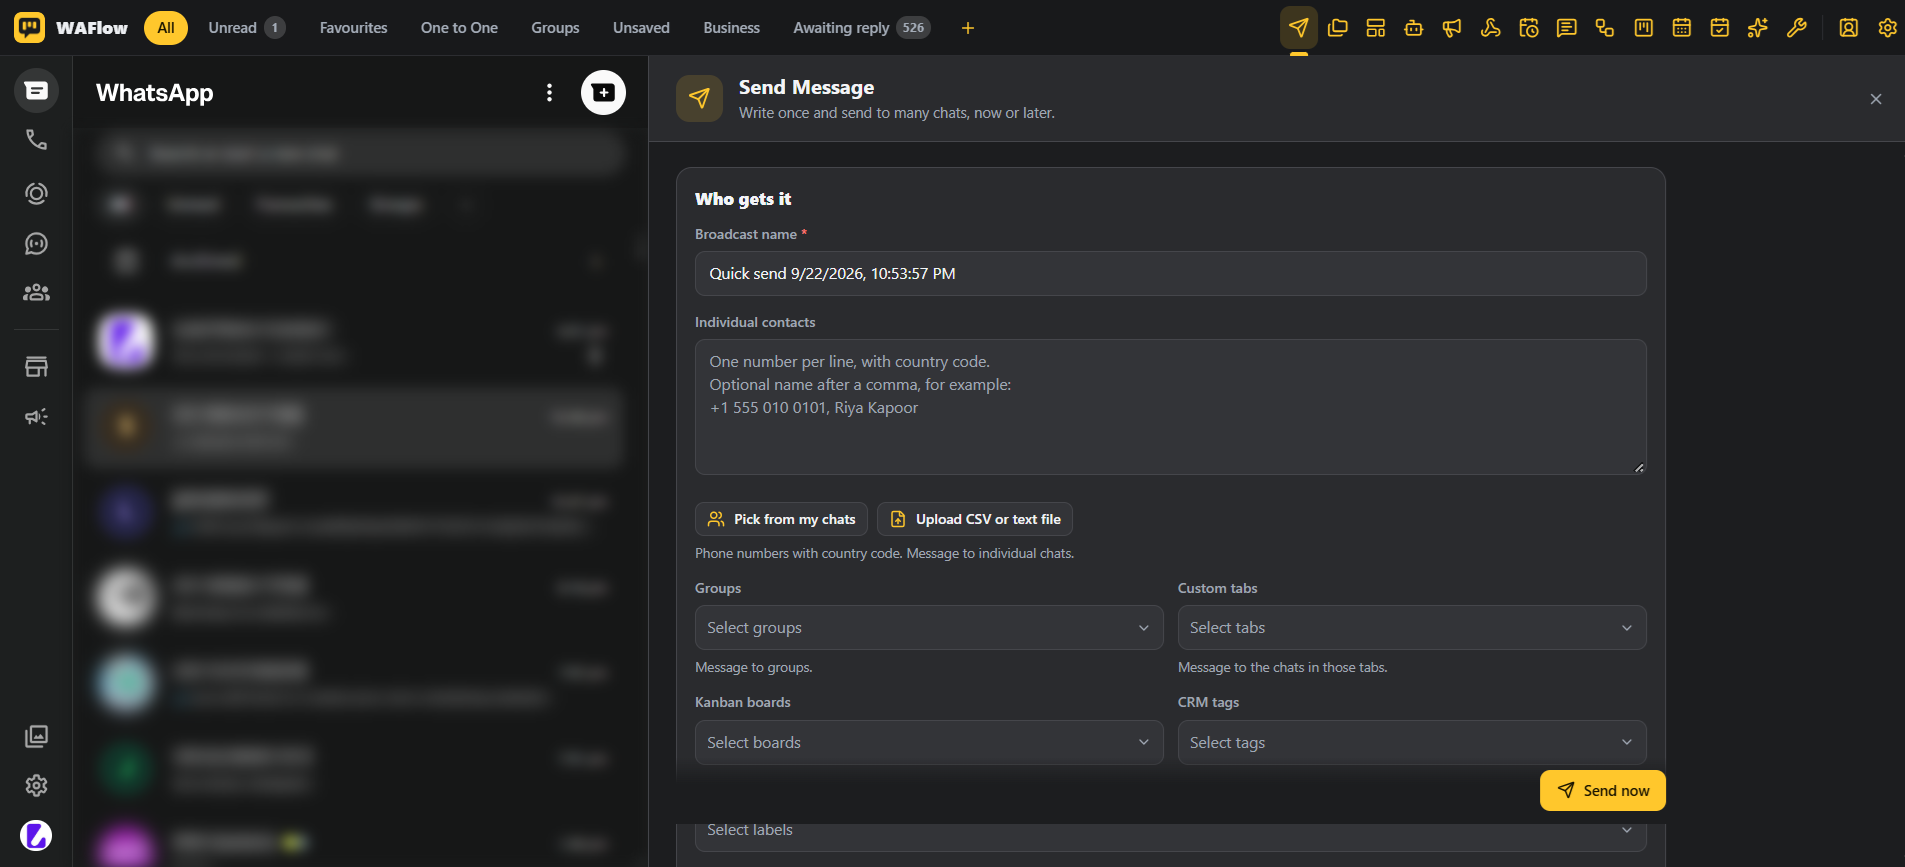Switch to the Awaiting reply tab
Viewport: 1905px width, 867px height.
point(861,28)
